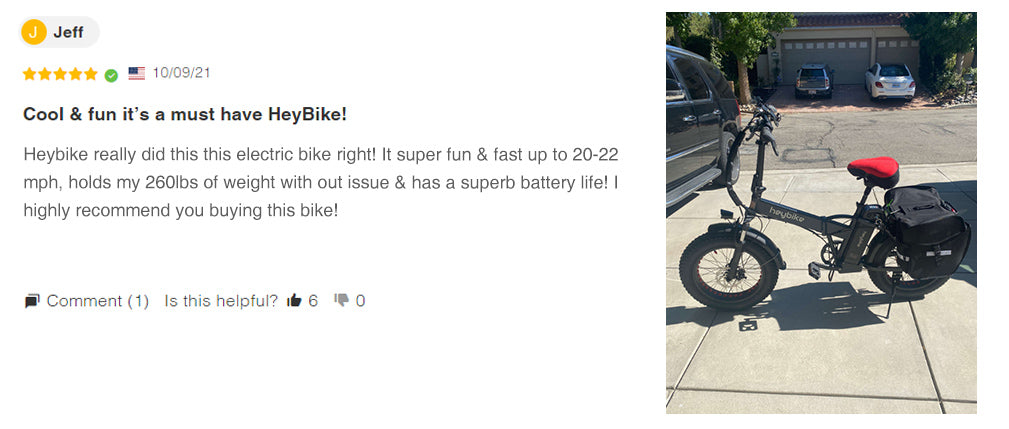
Task: Click the review date 10/09/21
Action: click(181, 73)
